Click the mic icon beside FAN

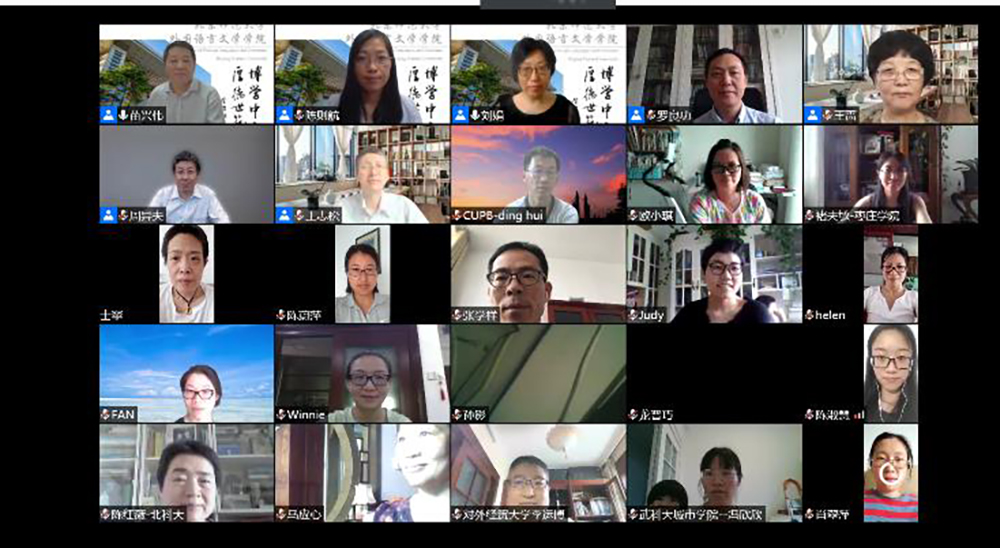[x=105, y=414]
